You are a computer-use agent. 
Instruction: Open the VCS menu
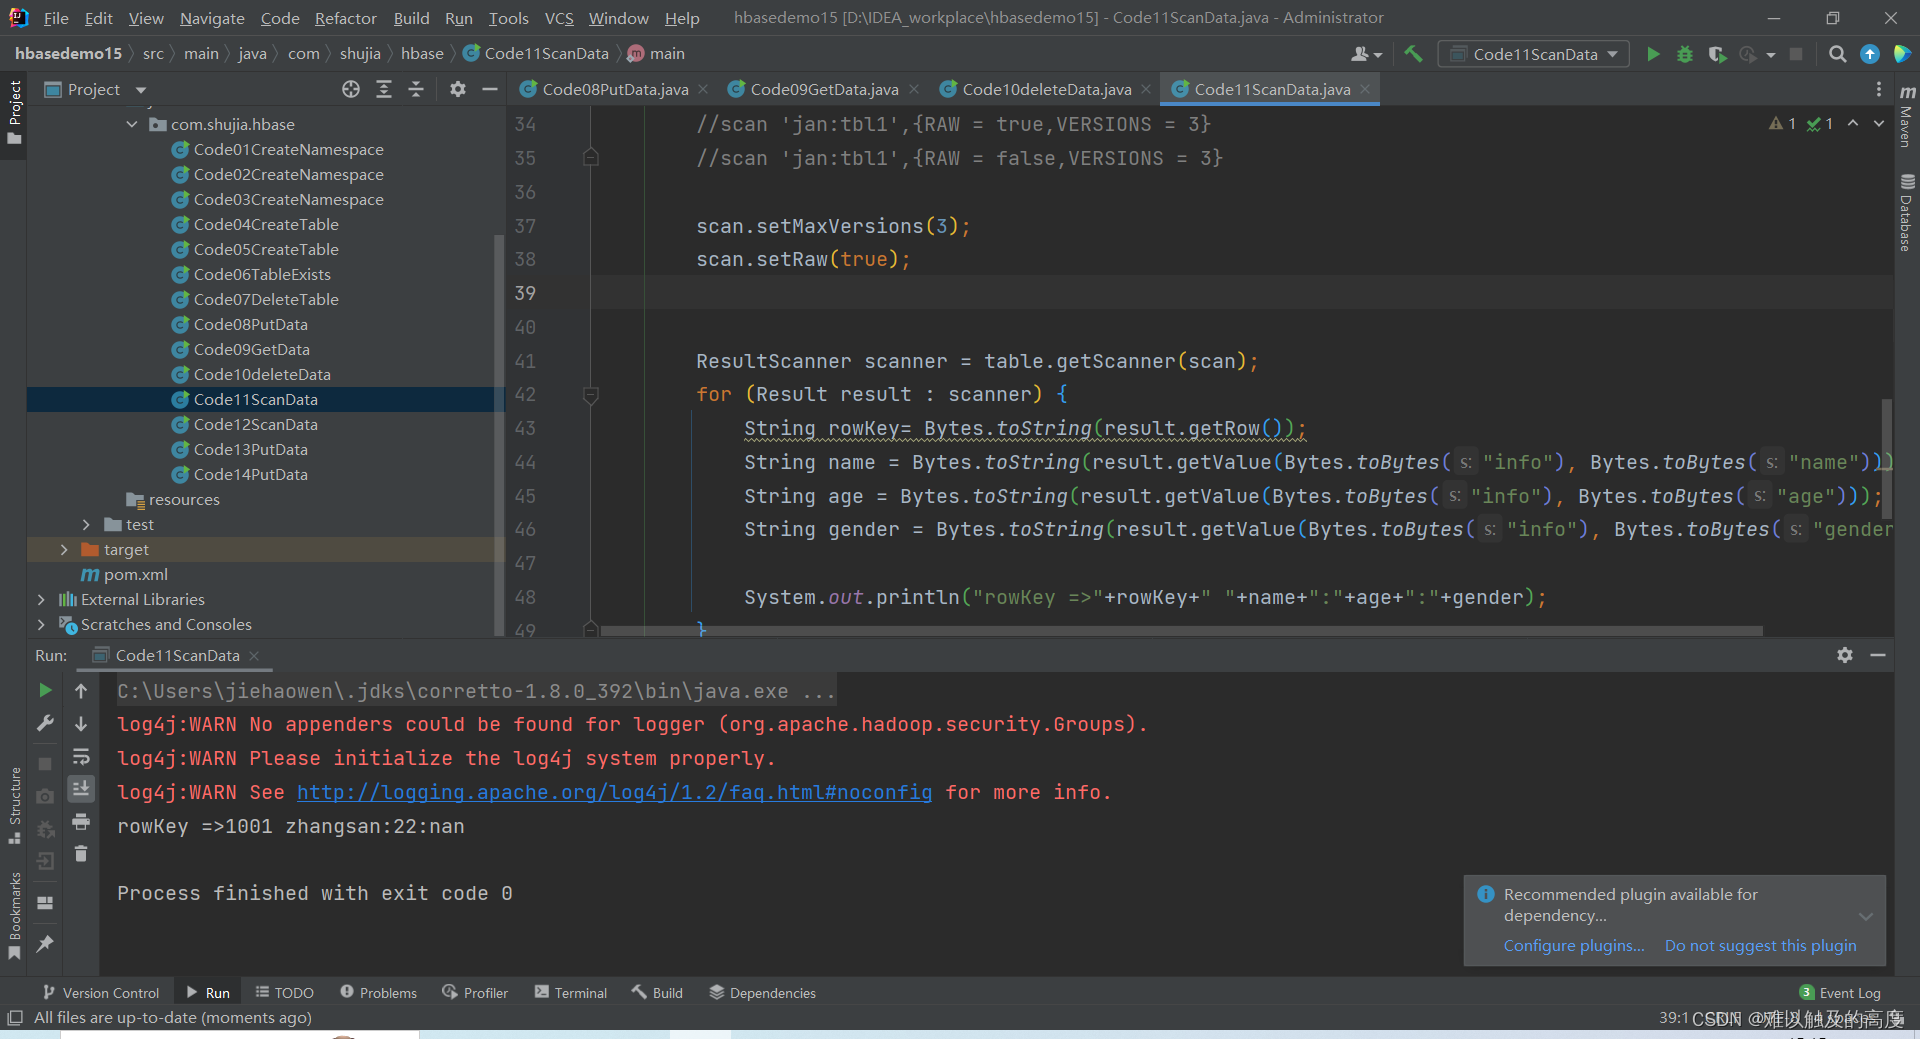559,18
